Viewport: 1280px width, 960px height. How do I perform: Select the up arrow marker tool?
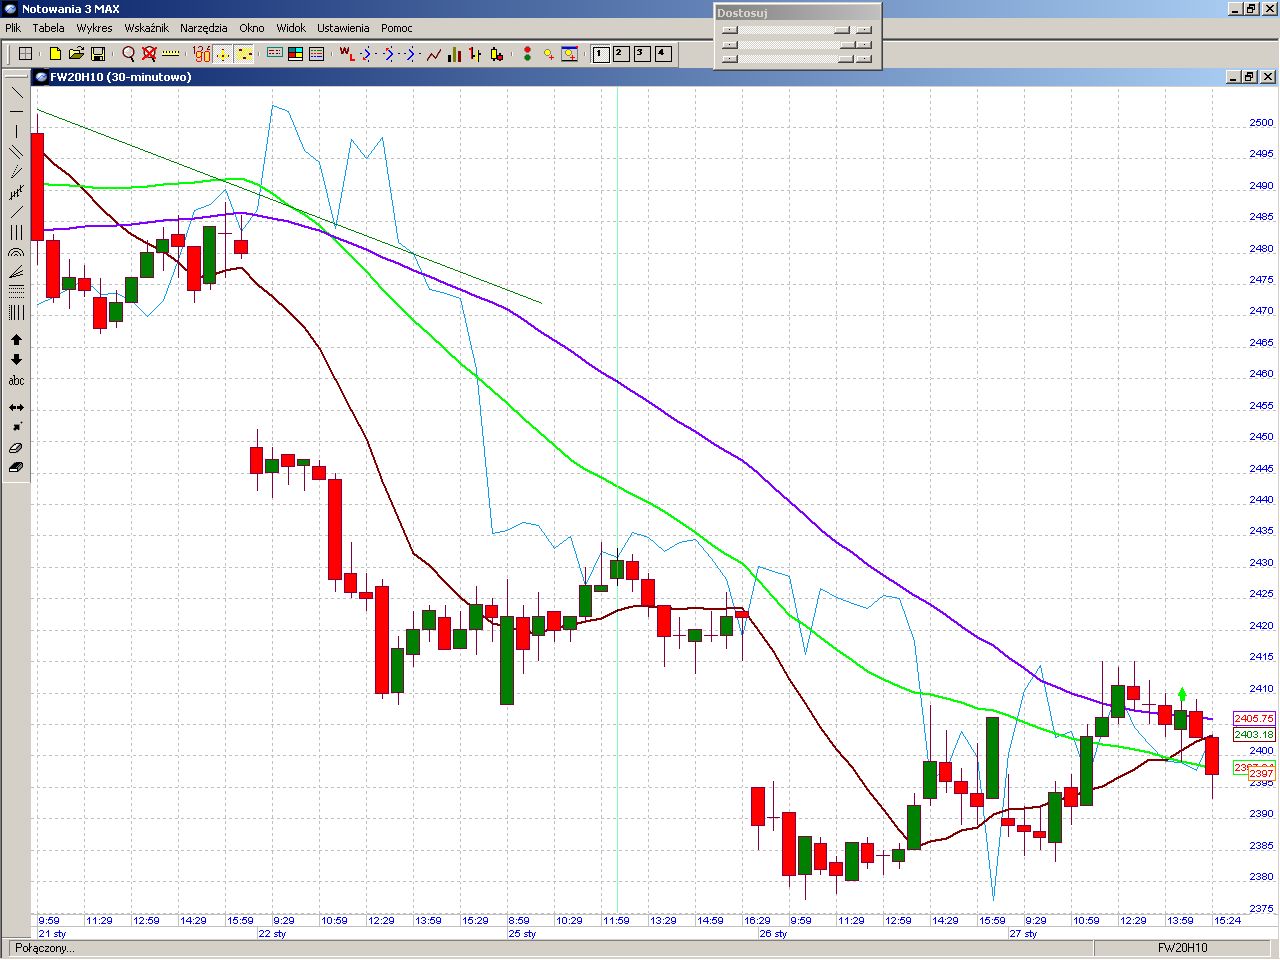16,340
